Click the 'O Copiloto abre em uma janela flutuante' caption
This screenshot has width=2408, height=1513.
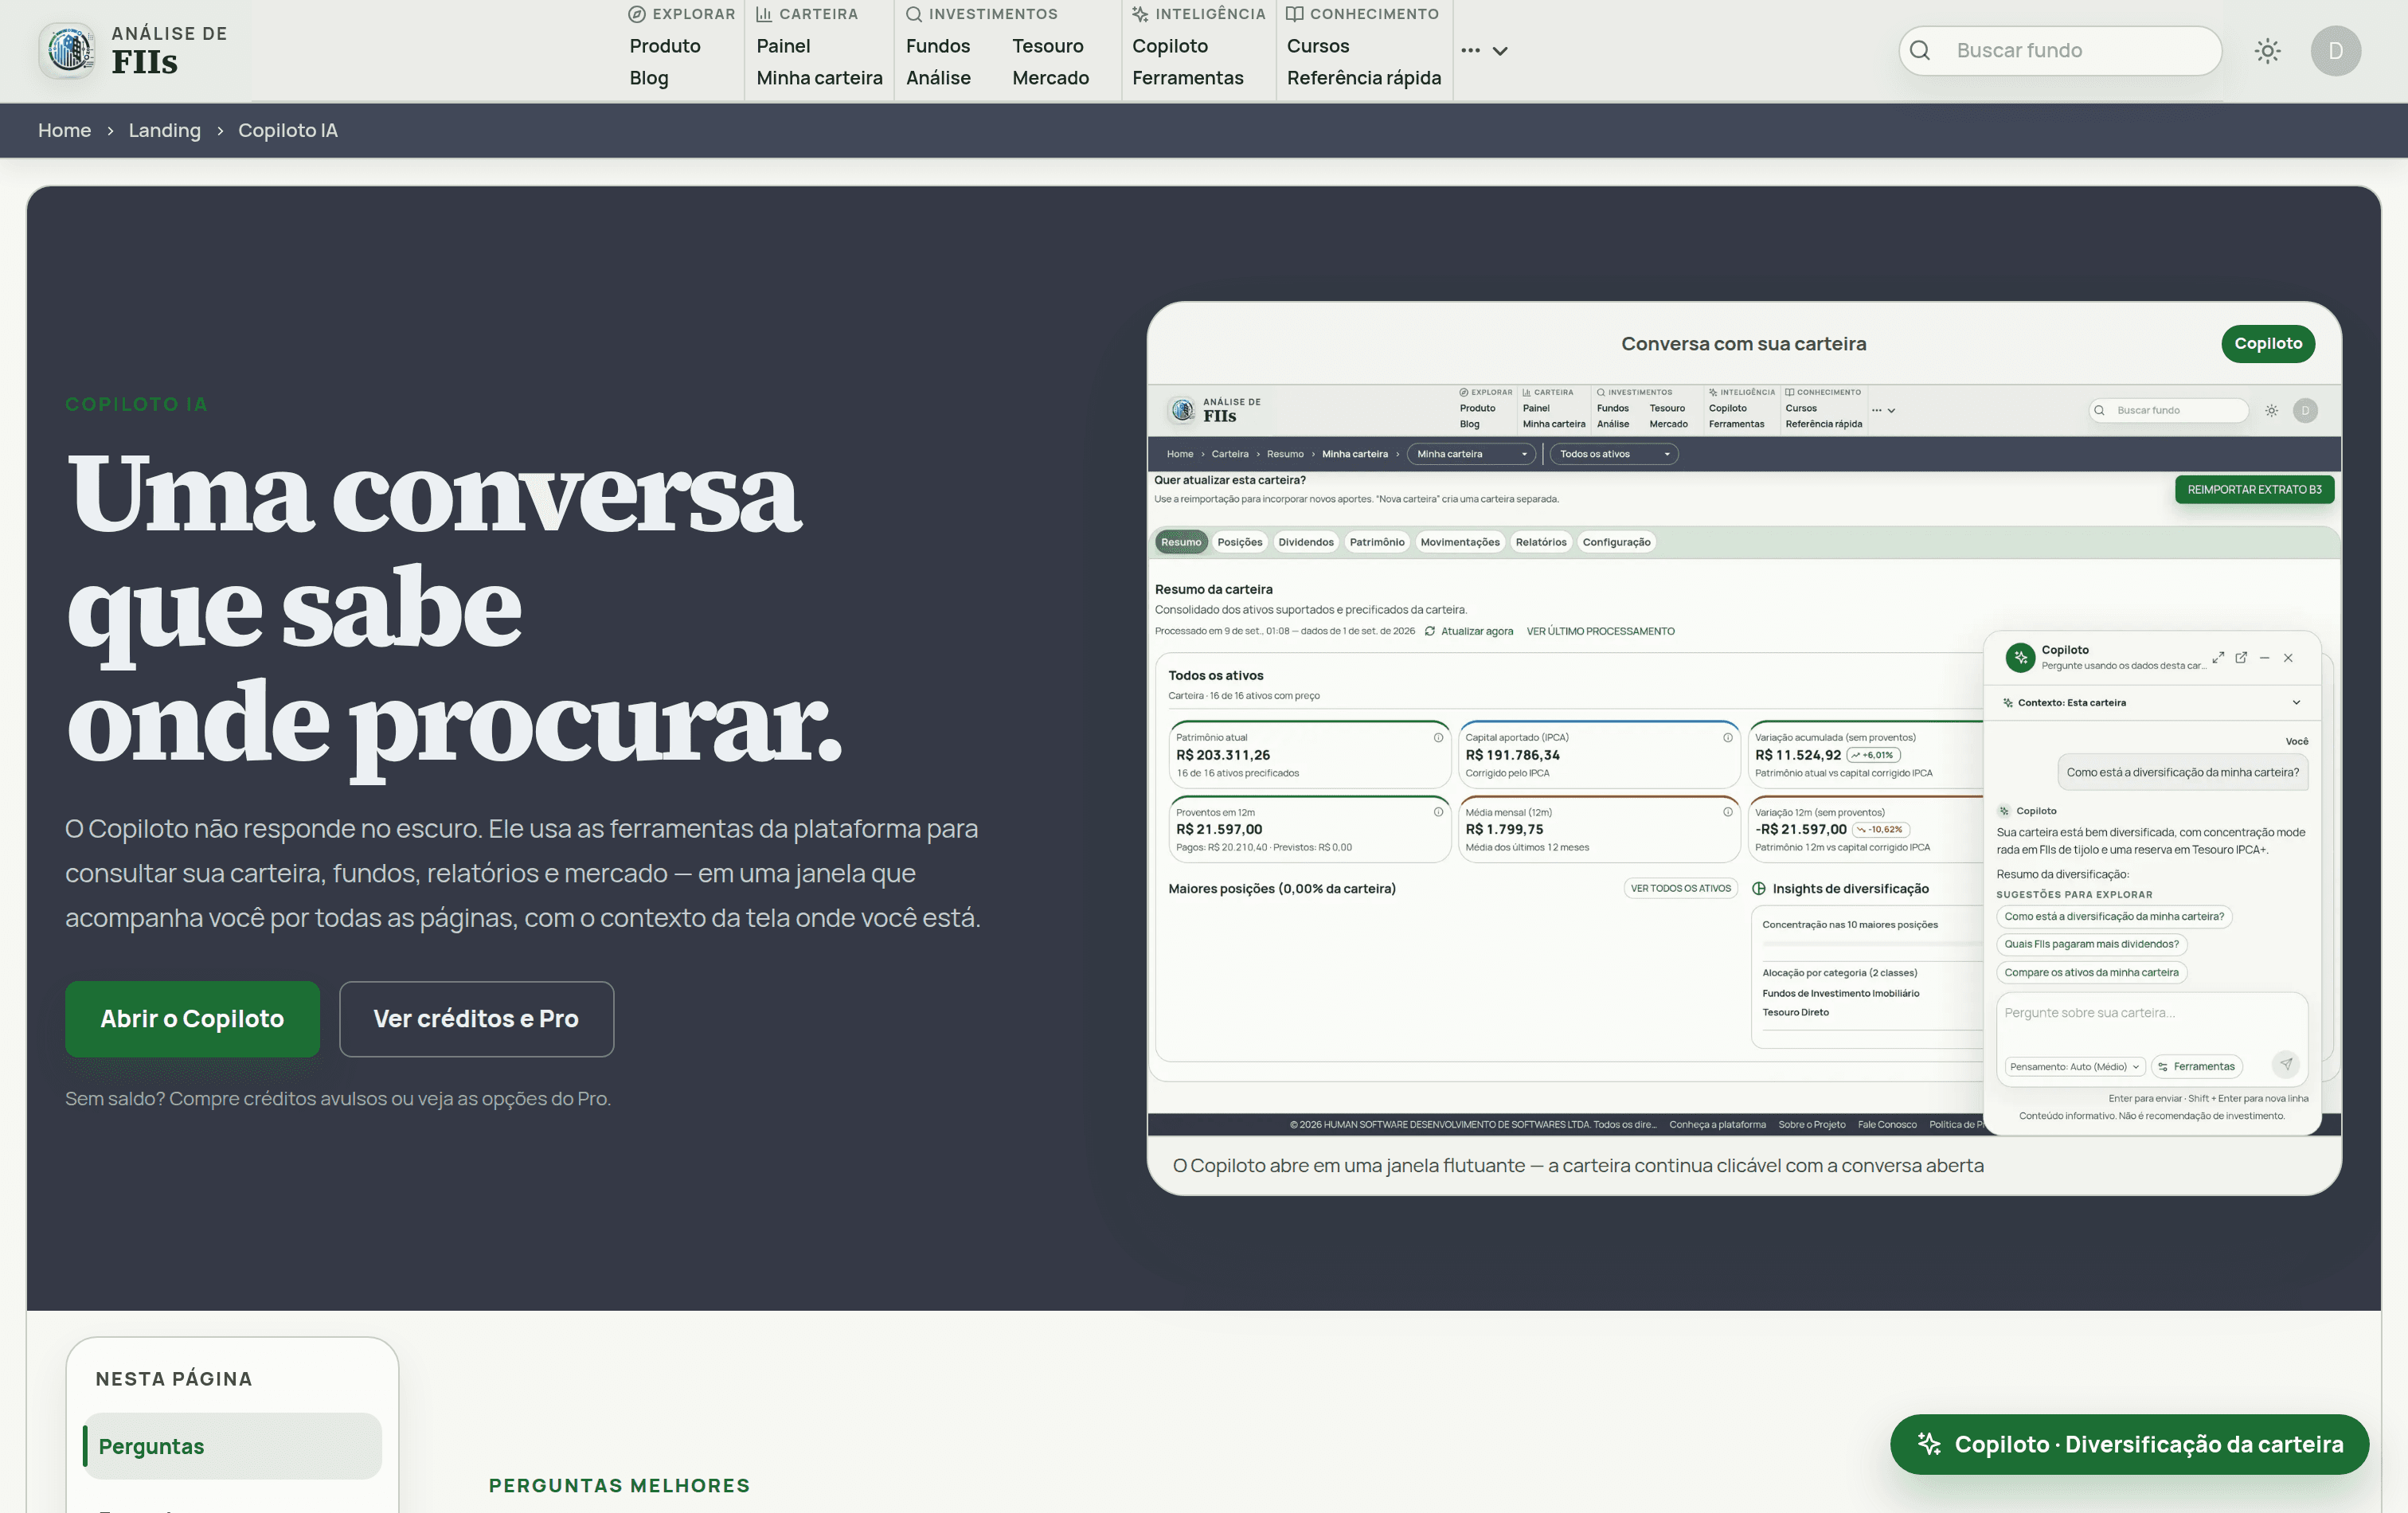1578,1165
